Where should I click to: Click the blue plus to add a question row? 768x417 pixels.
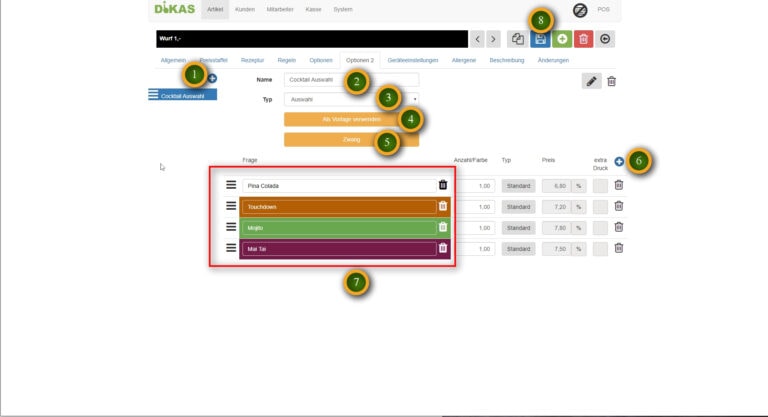619,161
